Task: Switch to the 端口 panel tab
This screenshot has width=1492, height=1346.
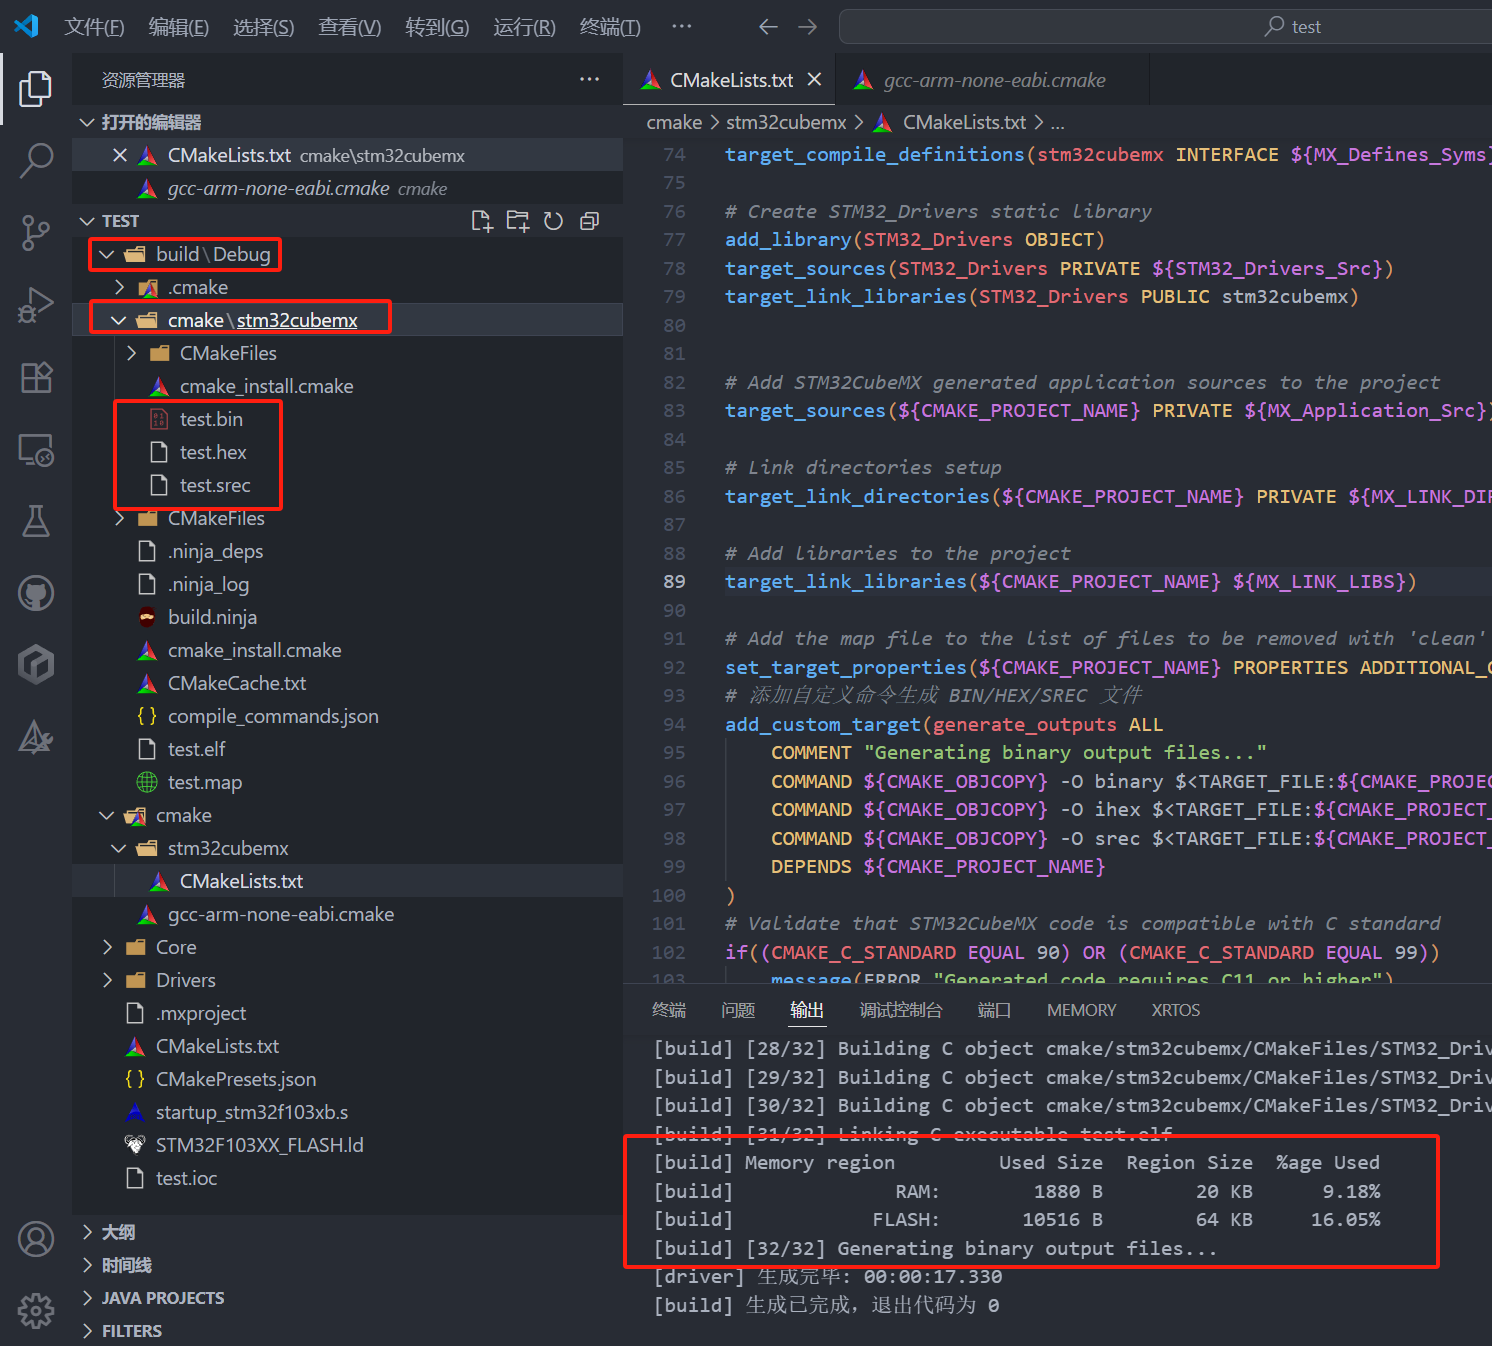Action: [x=994, y=1010]
